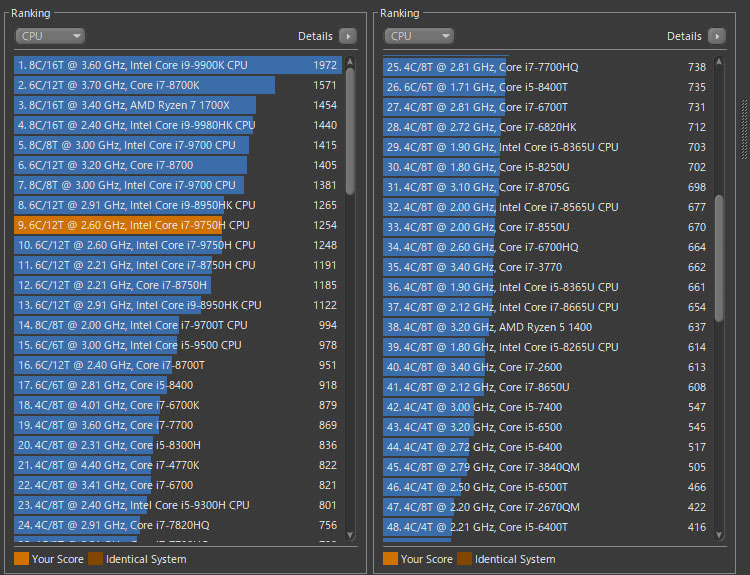Image resolution: width=750 pixels, height=575 pixels.
Task: Select the Core i7-7700HQ row
Action: pos(547,67)
